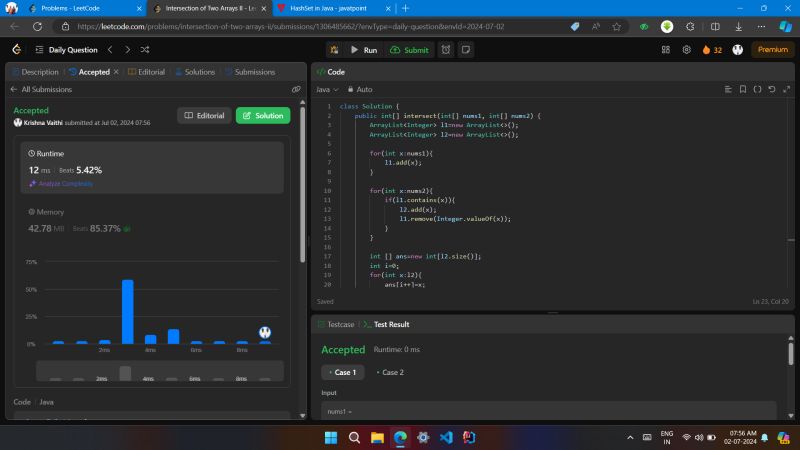Go to next question chevron
The image size is (800, 450).
(x=127, y=49)
